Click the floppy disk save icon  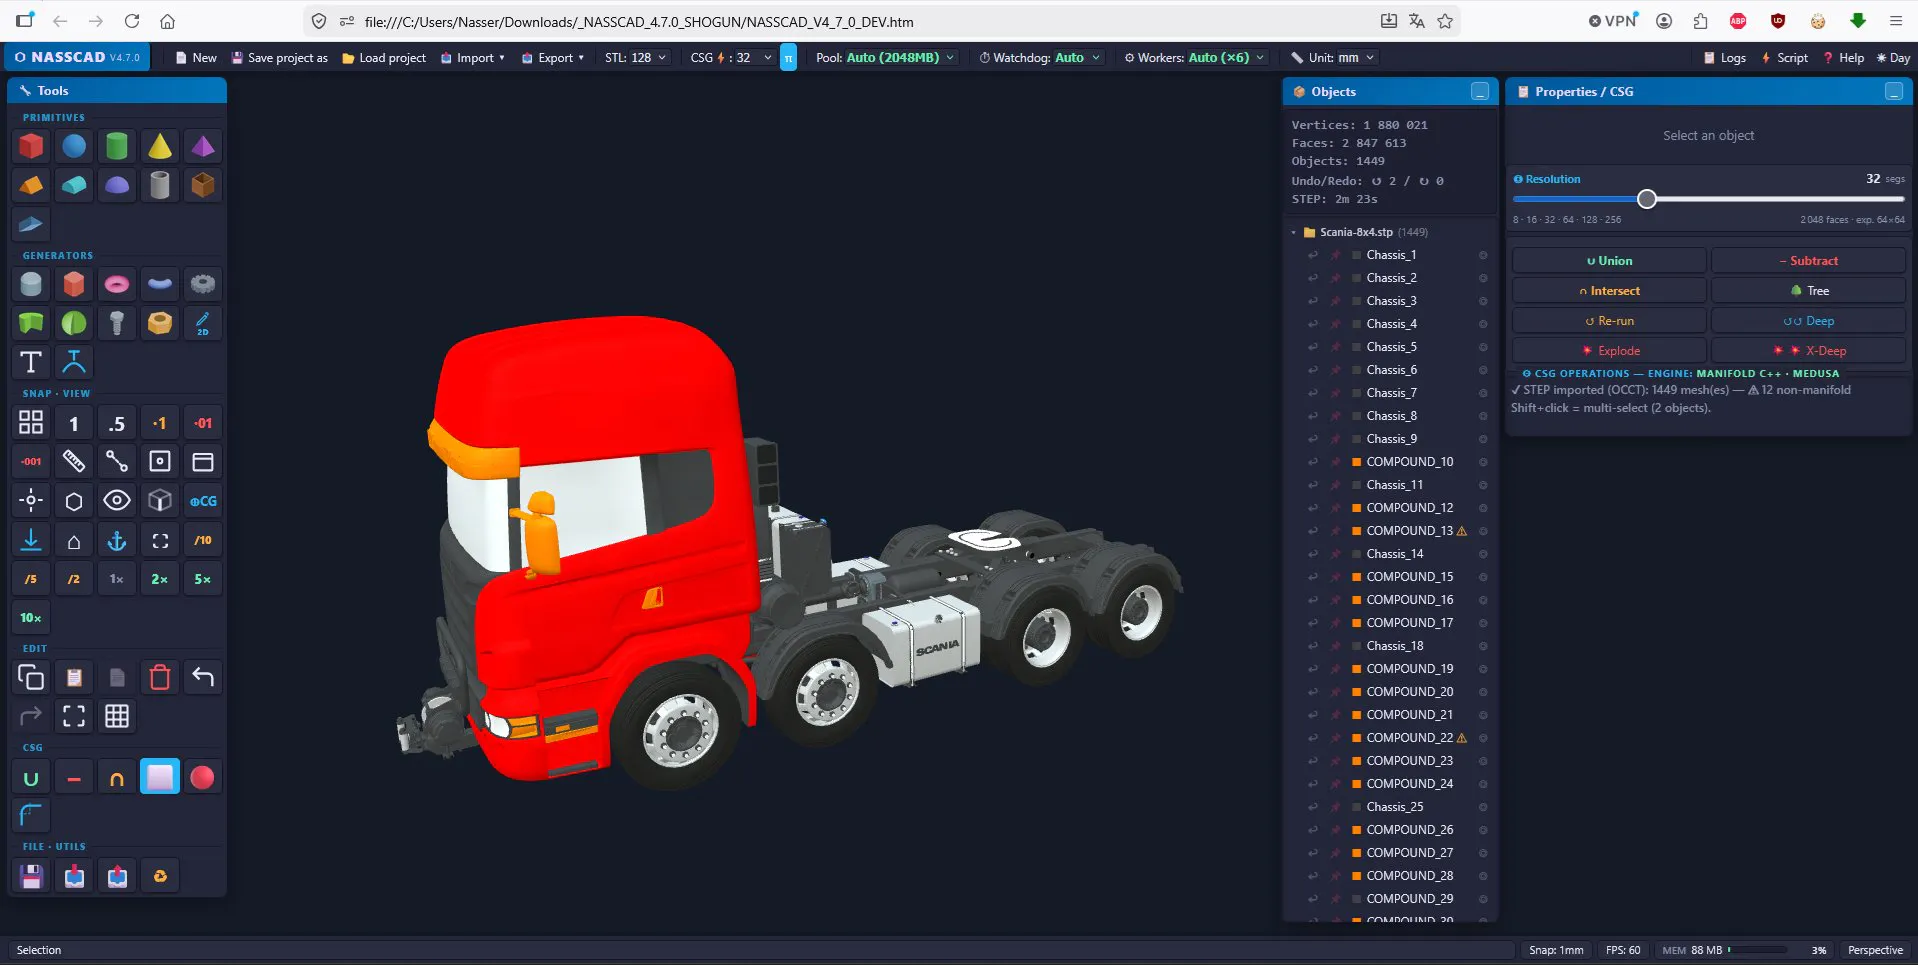pos(31,876)
